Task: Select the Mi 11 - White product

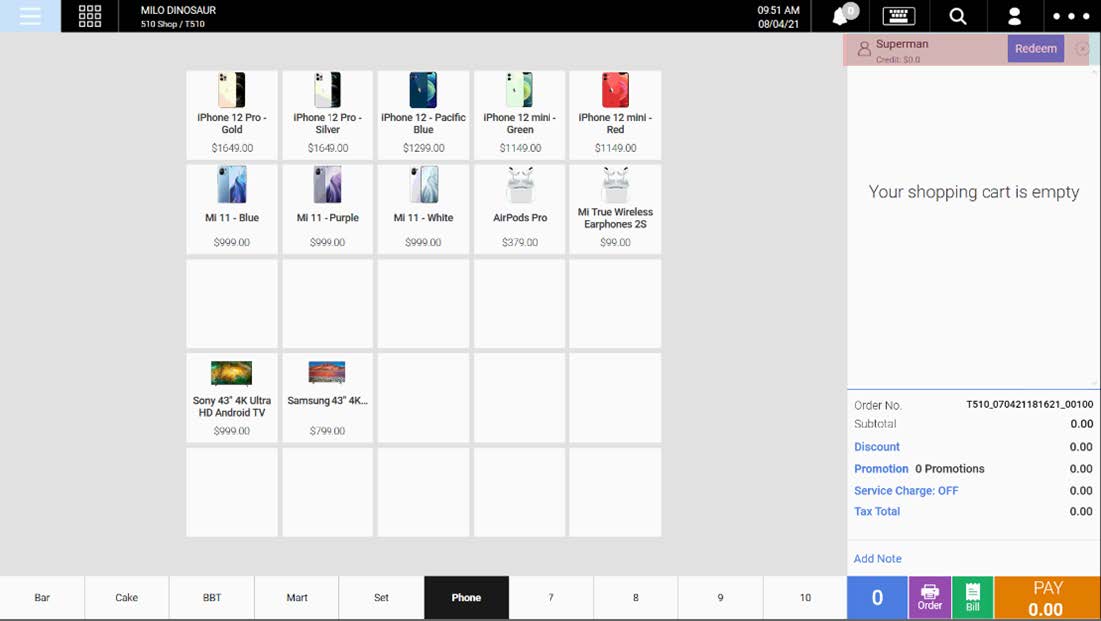Action: (x=423, y=209)
